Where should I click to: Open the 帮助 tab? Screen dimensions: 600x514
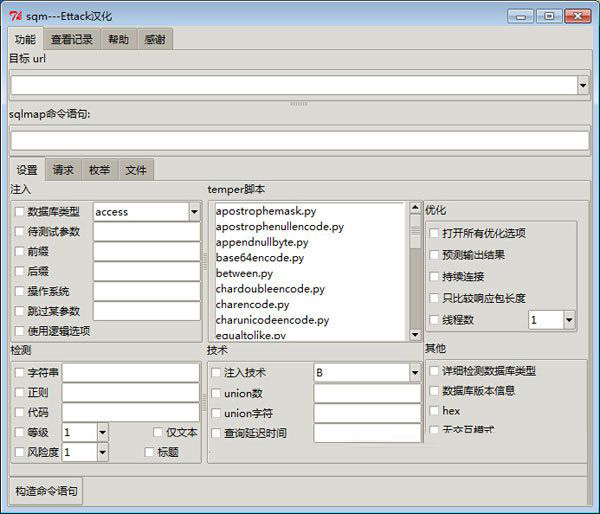pos(119,39)
